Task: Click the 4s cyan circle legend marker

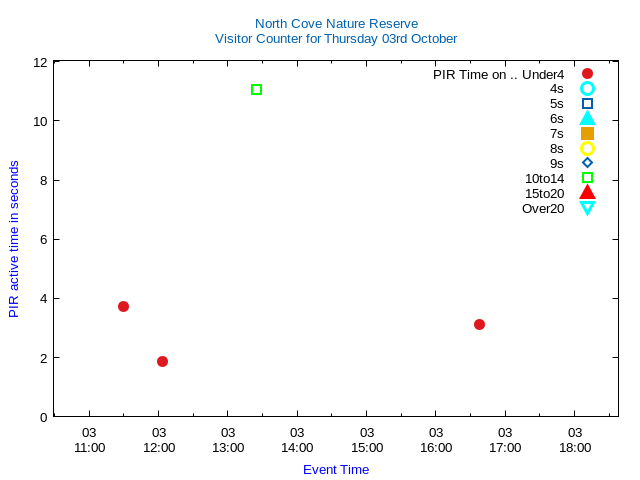Action: [x=587, y=89]
